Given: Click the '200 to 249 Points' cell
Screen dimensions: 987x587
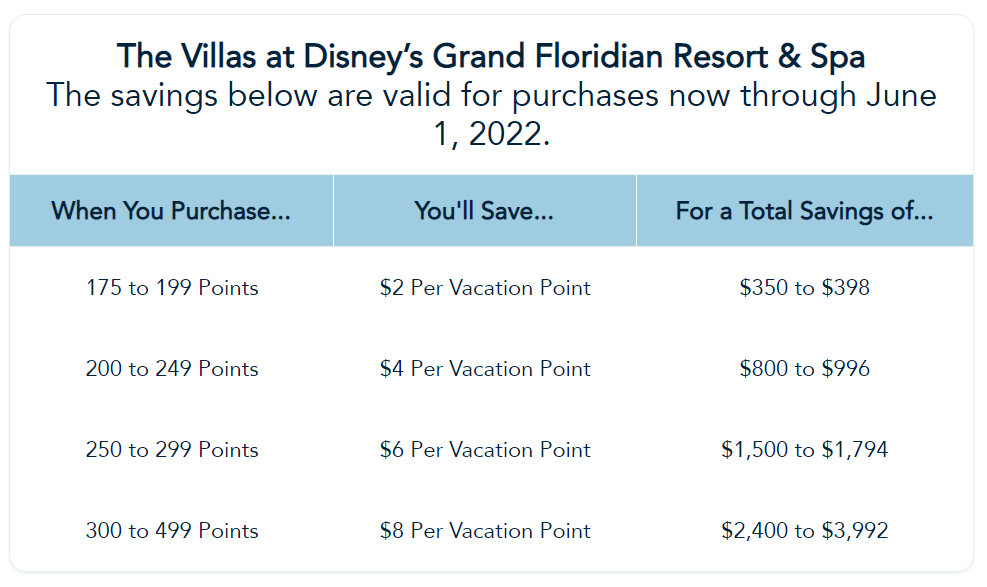Looking at the screenshot, I should [x=172, y=369].
